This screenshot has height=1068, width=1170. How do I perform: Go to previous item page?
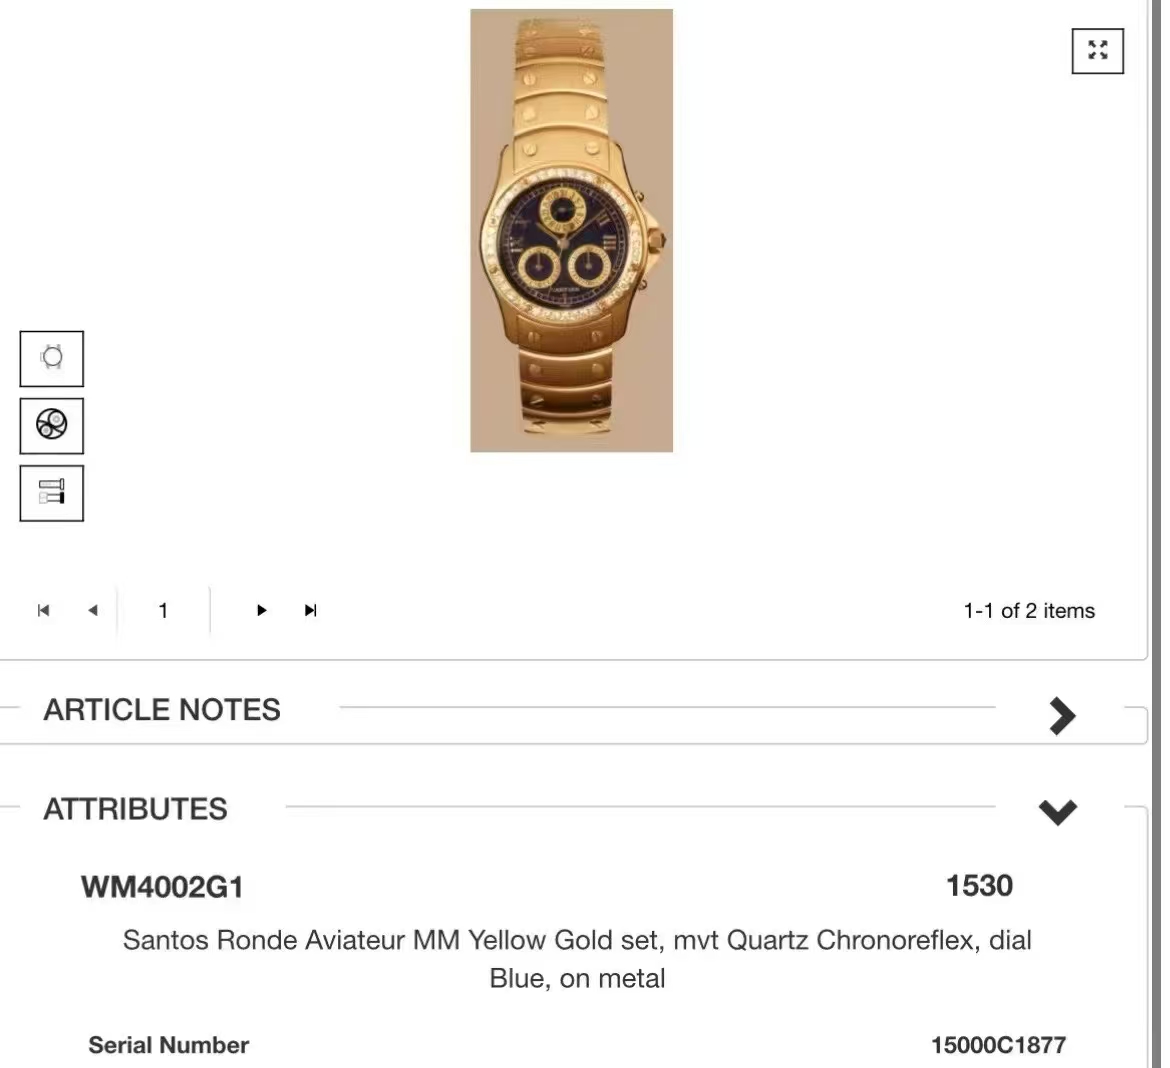(93, 610)
